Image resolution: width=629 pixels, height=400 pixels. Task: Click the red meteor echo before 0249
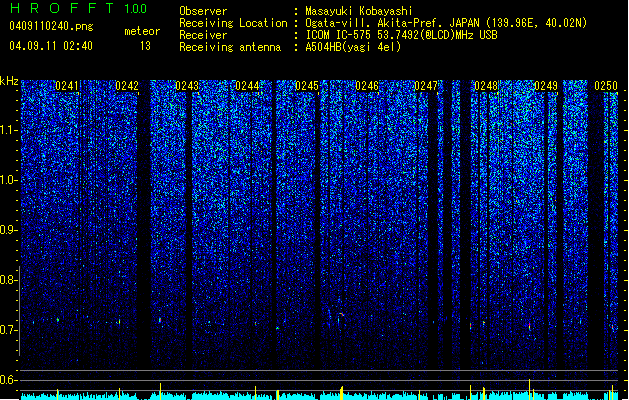530,326
